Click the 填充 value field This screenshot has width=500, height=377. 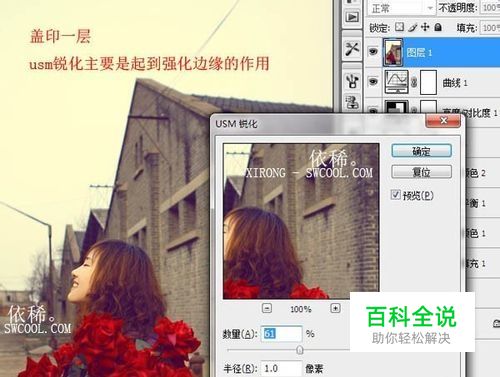pos(490,28)
